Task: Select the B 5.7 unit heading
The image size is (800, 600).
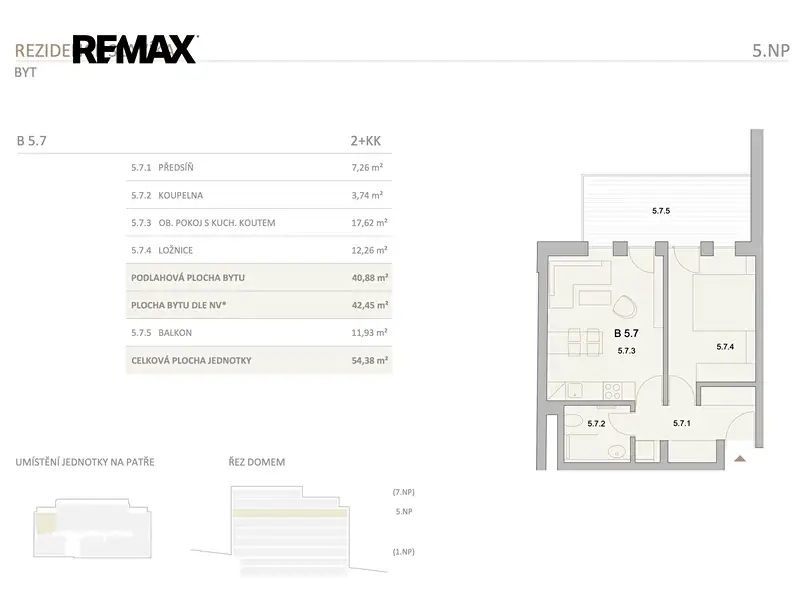Action: point(32,141)
